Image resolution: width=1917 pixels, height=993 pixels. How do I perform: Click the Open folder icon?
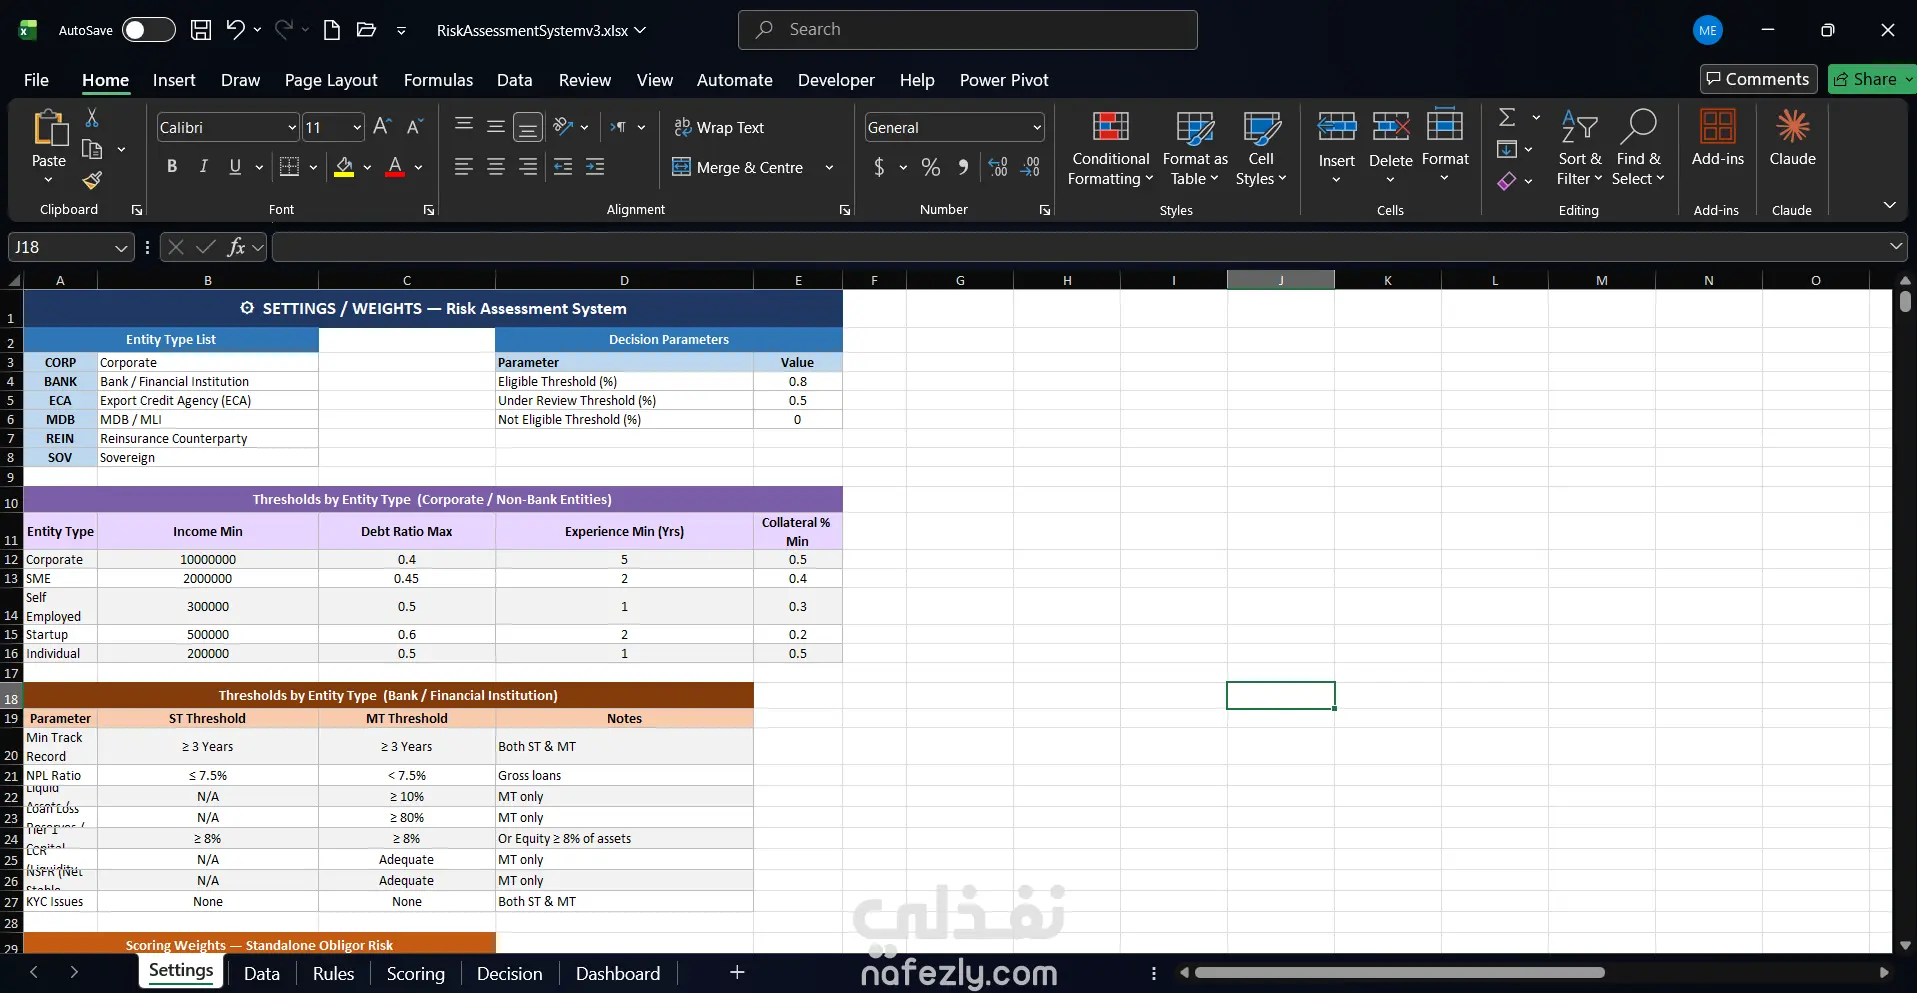[366, 30]
